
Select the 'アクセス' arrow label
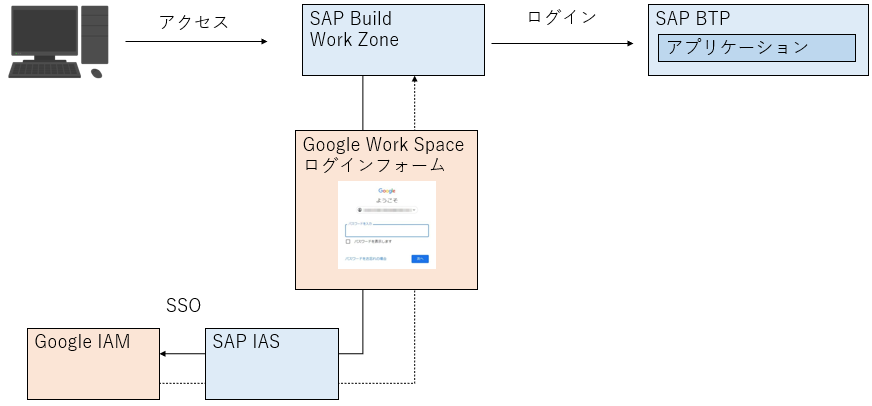(194, 22)
